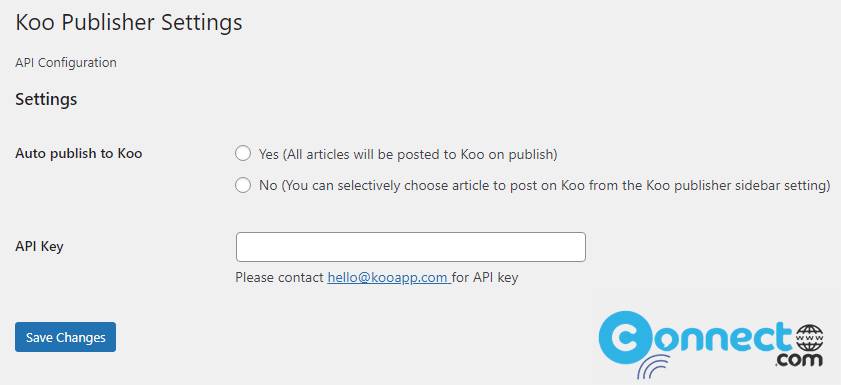Click the Koo Publisher Settings page heading
Screen dimensions: 841x385
[x=129, y=23]
